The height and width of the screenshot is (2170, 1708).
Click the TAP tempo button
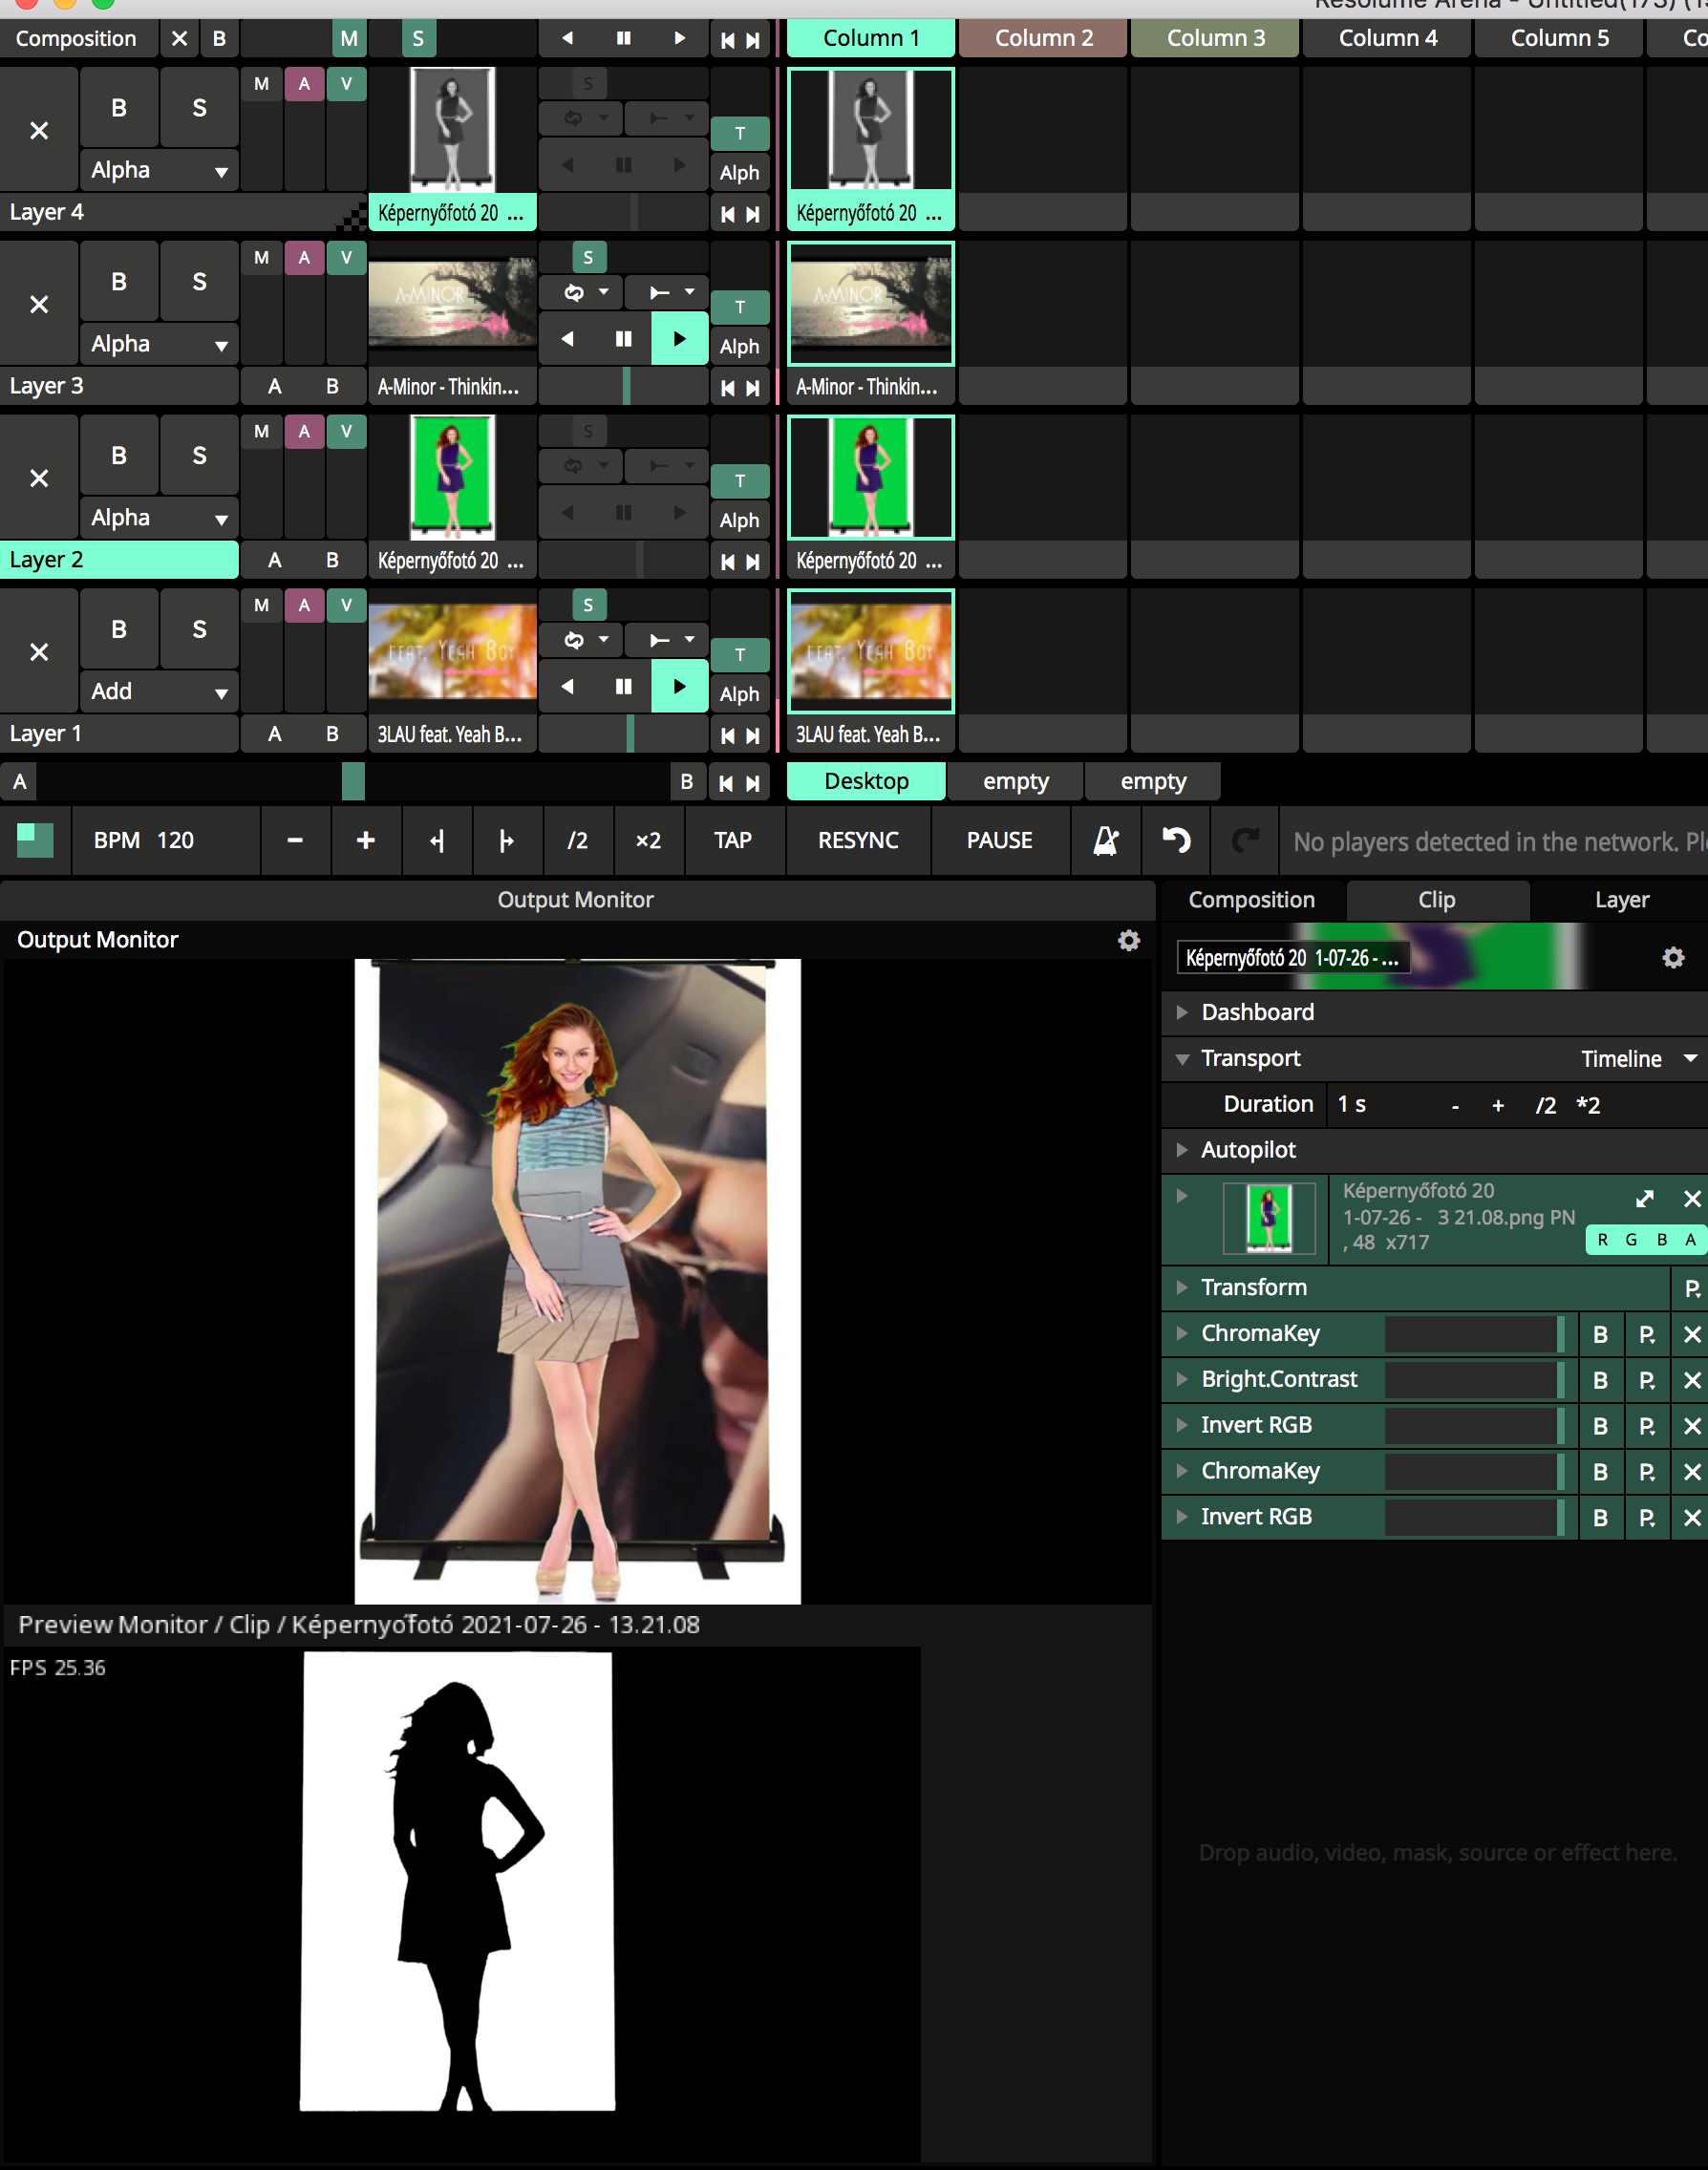(x=732, y=841)
